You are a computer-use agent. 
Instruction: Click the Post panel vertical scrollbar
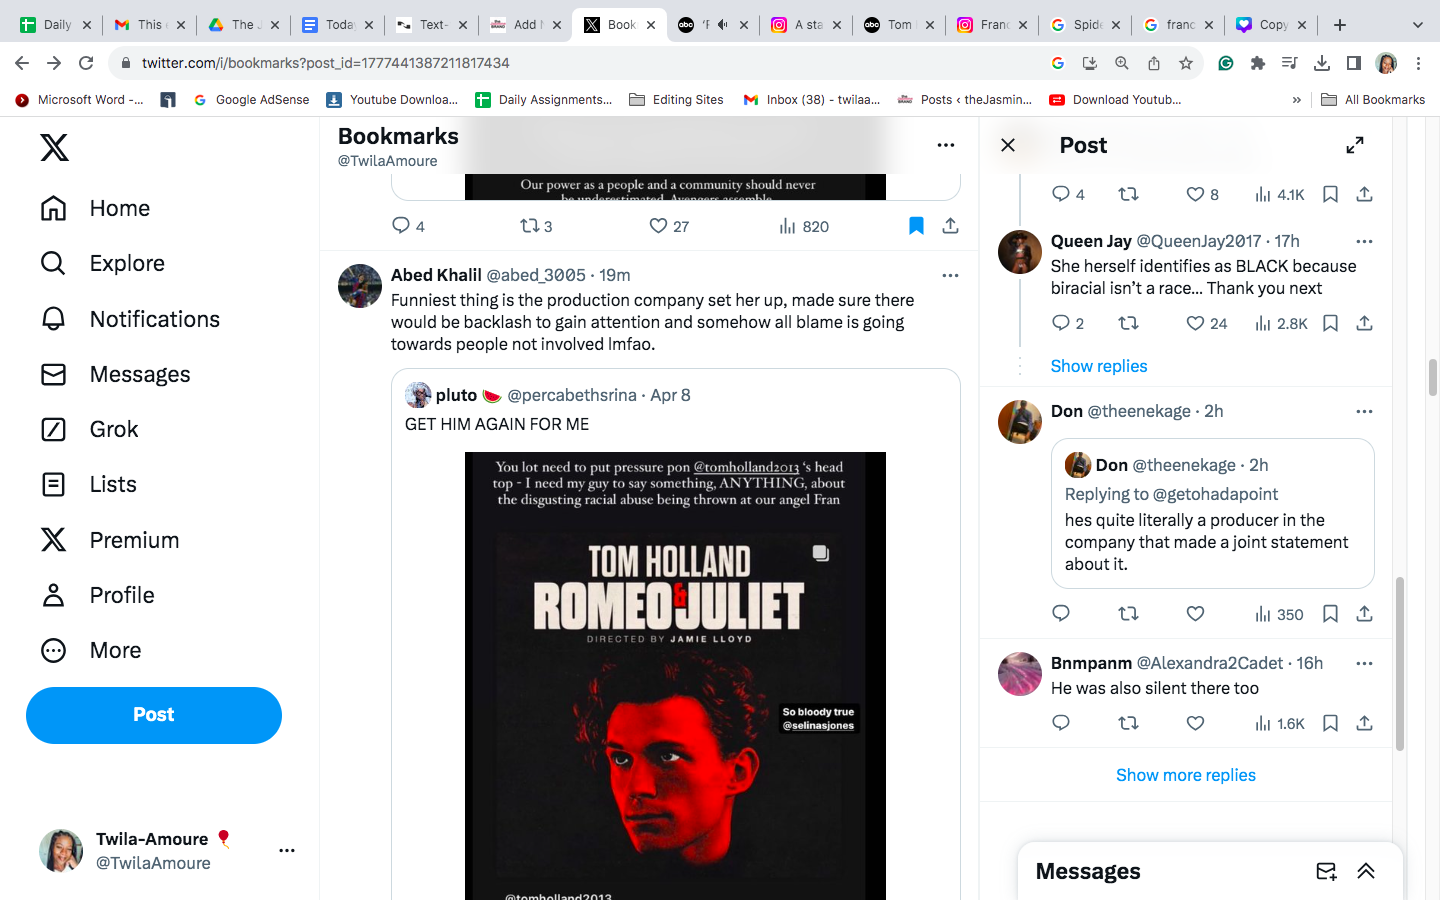[x=1400, y=664]
